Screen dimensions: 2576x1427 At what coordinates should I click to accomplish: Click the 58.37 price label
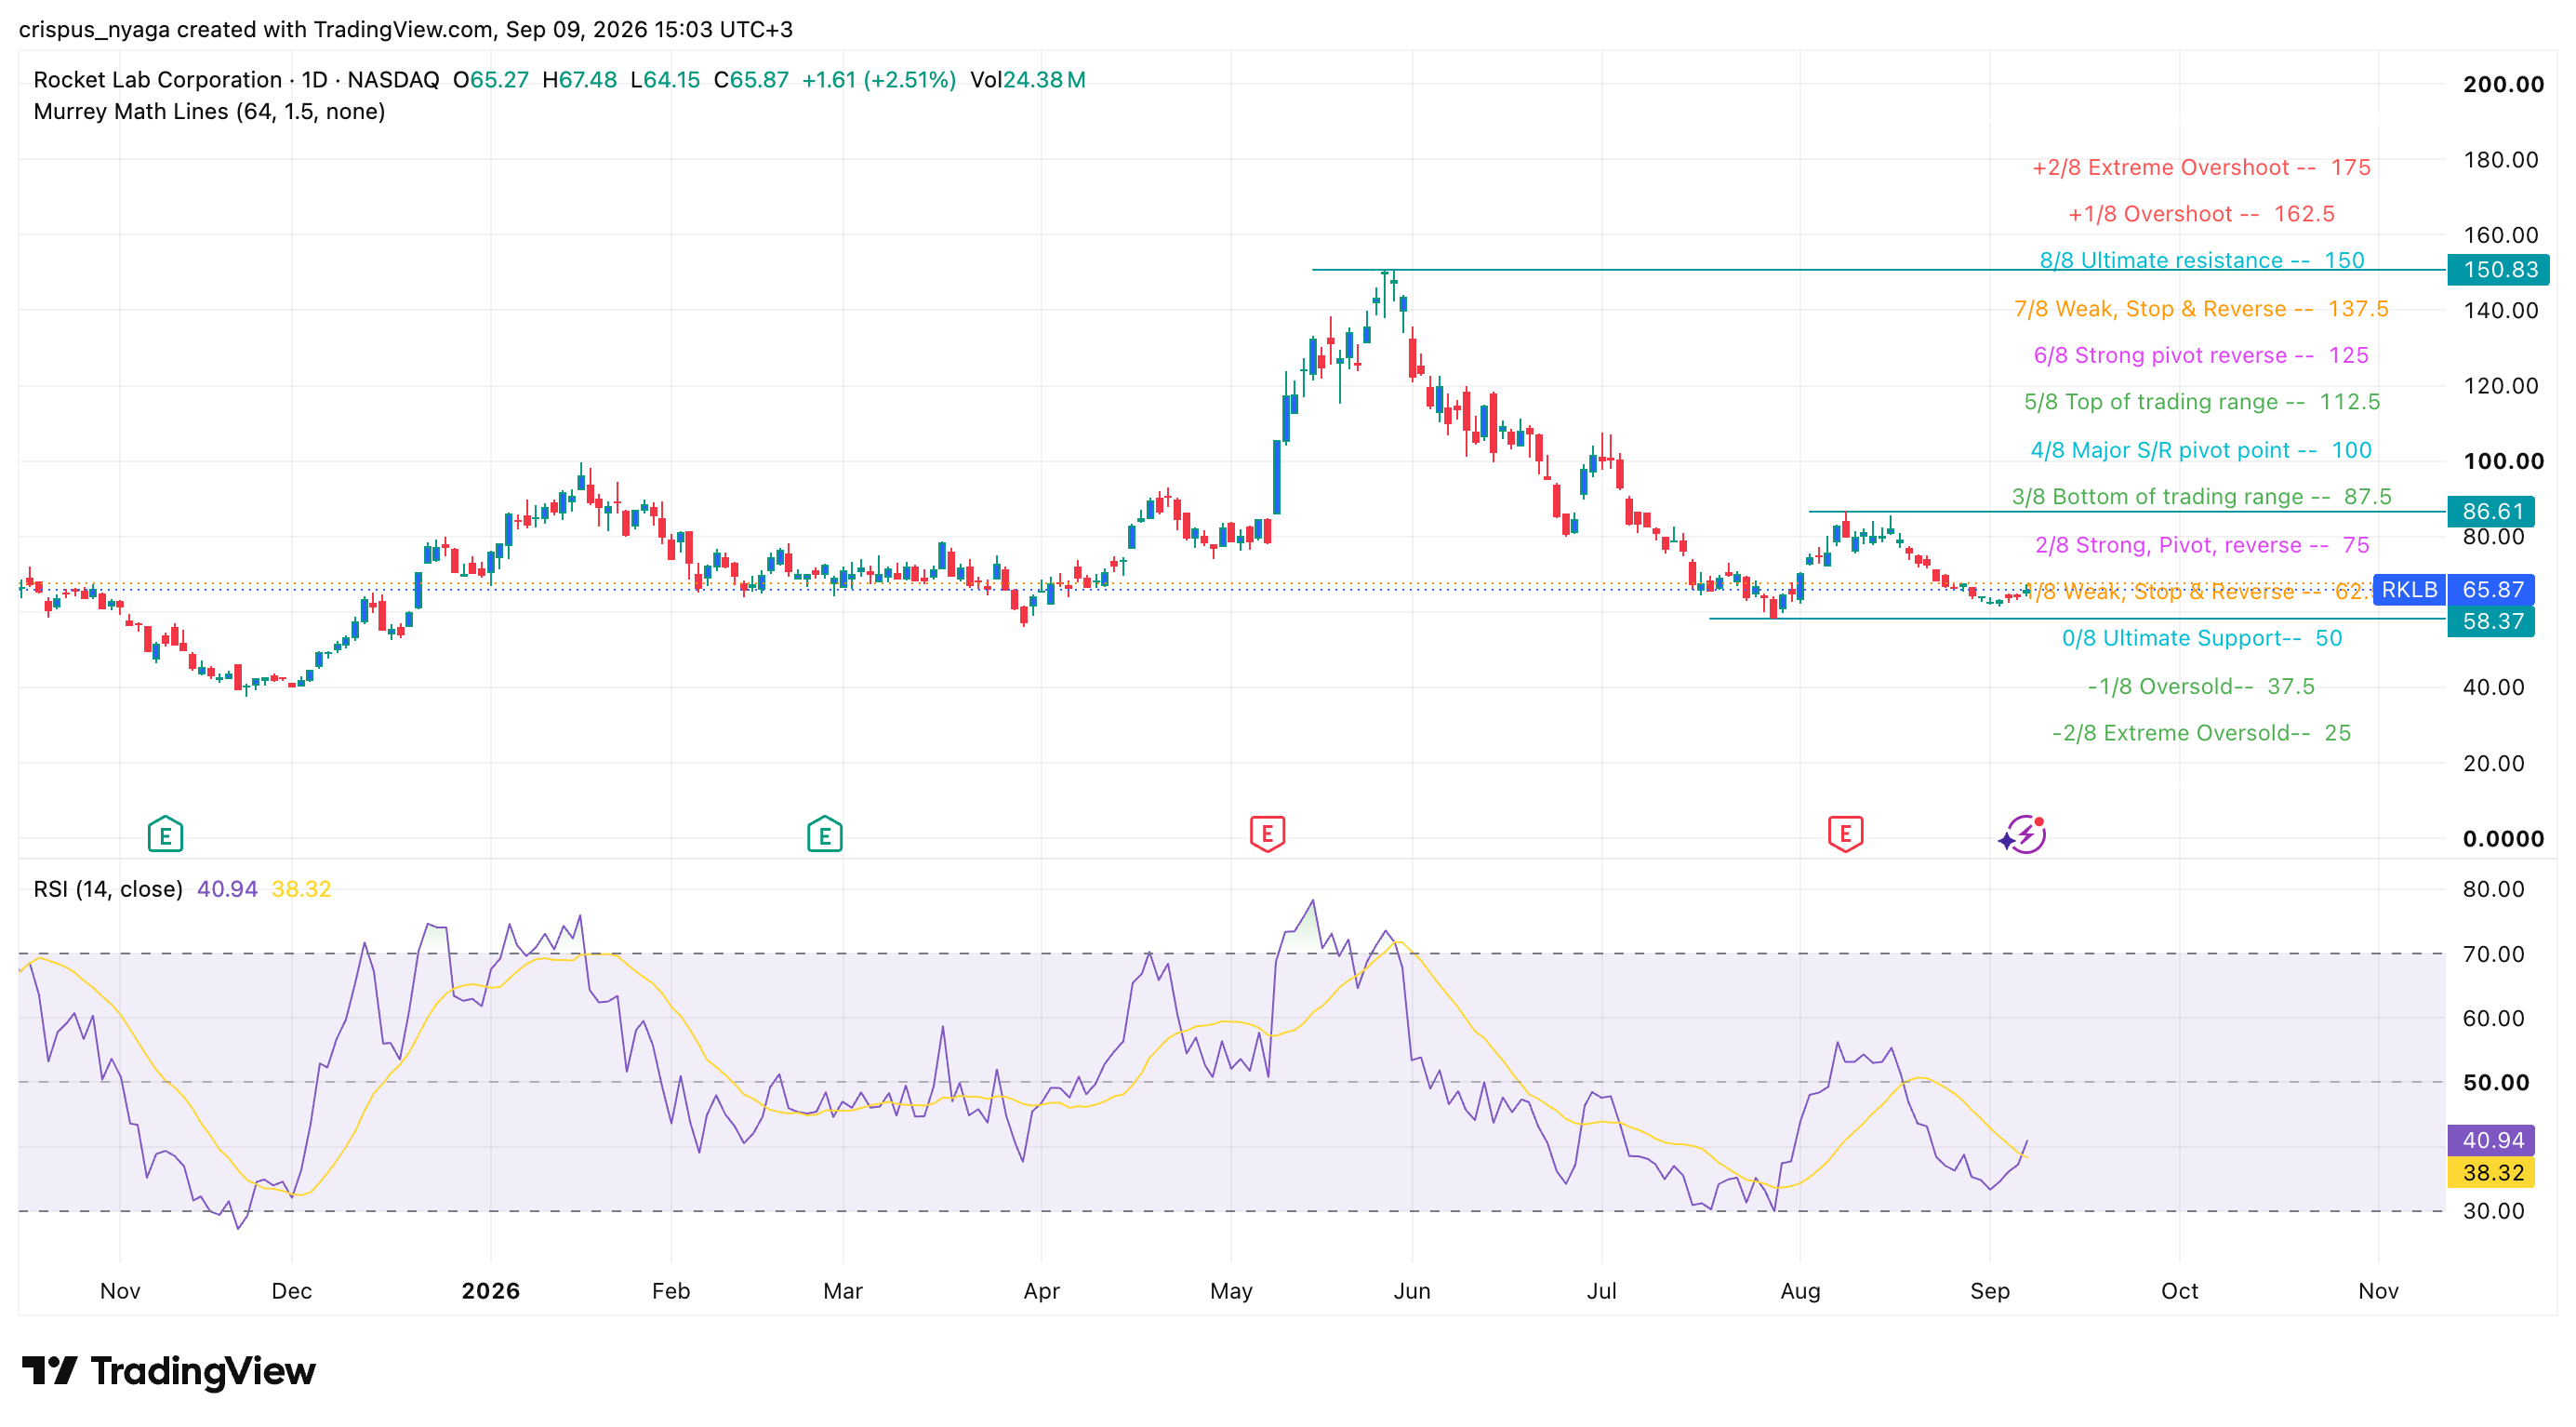(2492, 621)
